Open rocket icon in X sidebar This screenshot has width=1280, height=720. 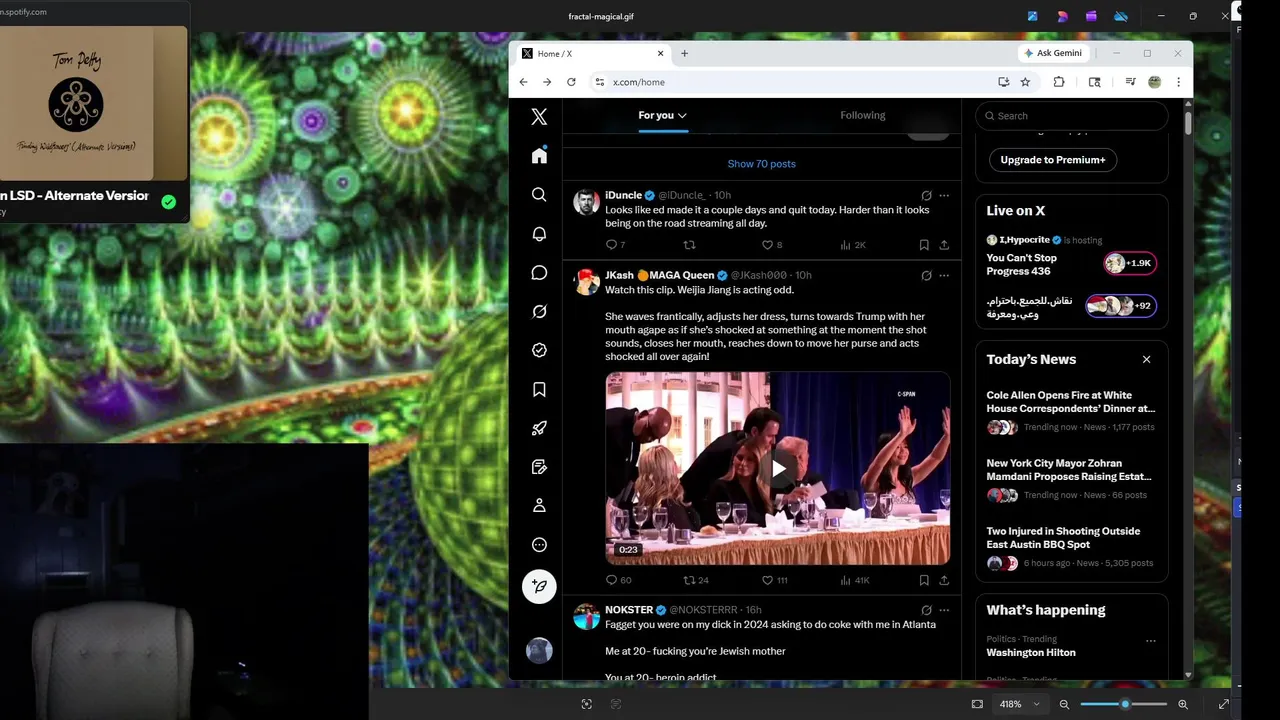[539, 428]
